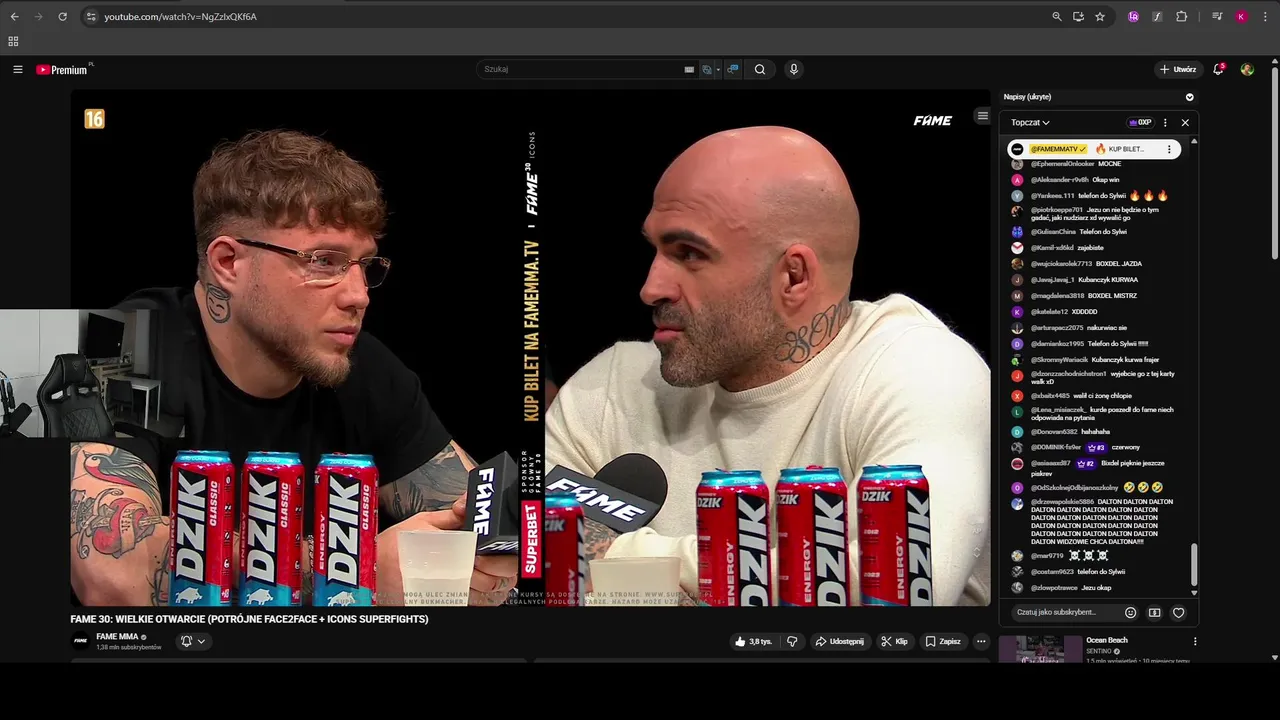Click the Zapisz save button
1280x720 pixels.
(x=943, y=641)
